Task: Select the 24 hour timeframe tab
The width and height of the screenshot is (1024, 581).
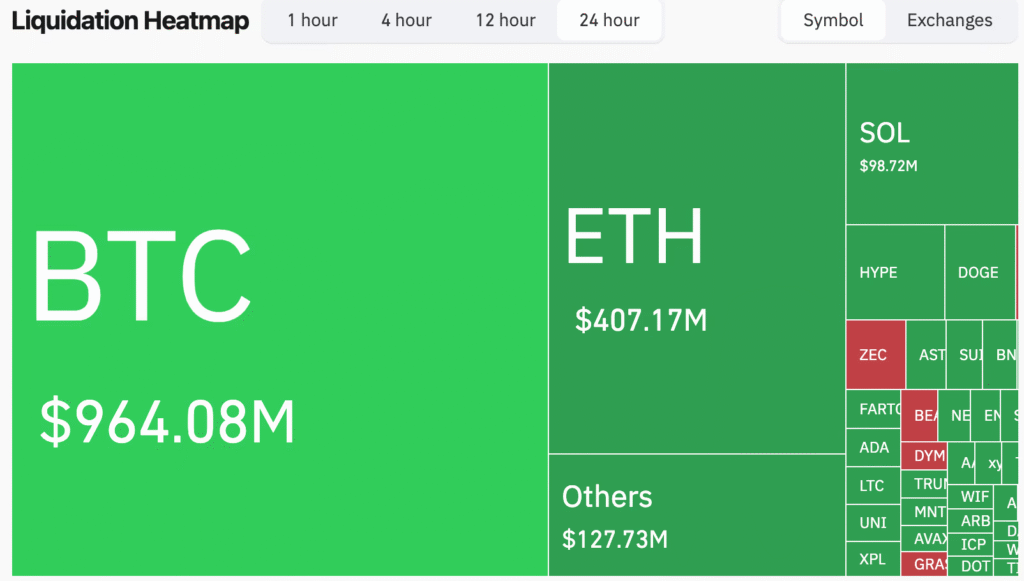Action: (x=609, y=20)
